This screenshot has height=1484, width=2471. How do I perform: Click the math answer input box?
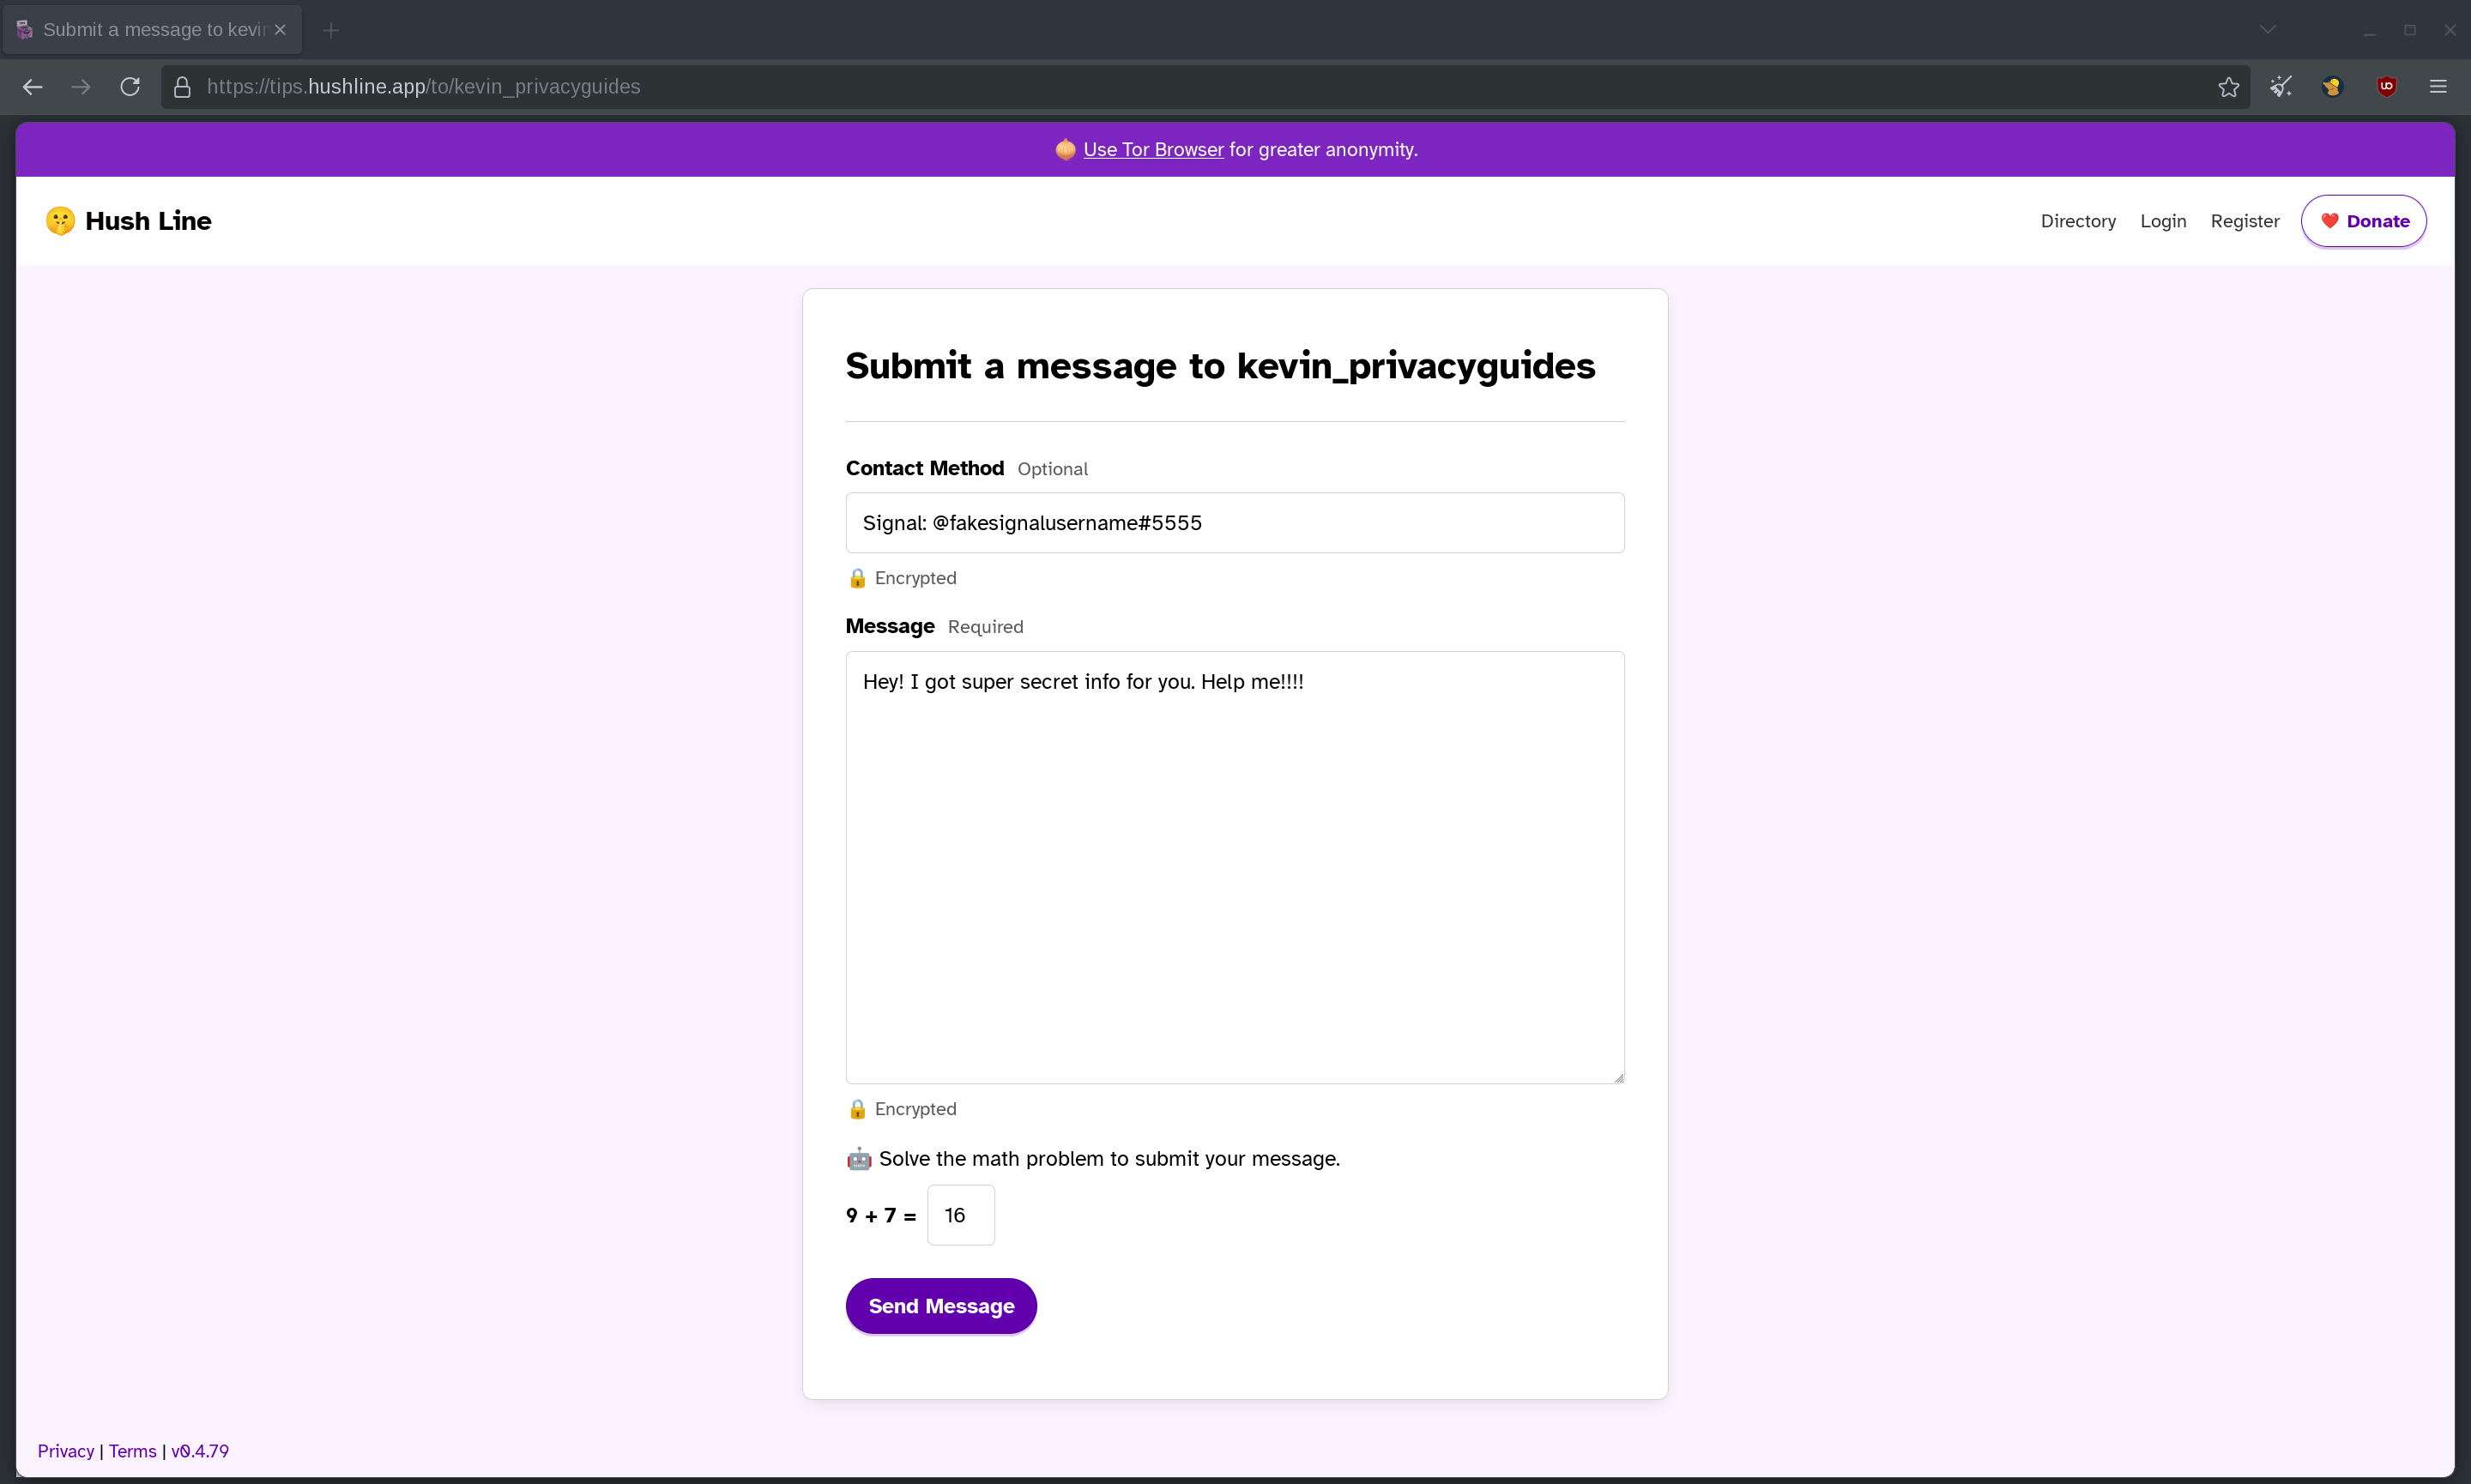960,1215
